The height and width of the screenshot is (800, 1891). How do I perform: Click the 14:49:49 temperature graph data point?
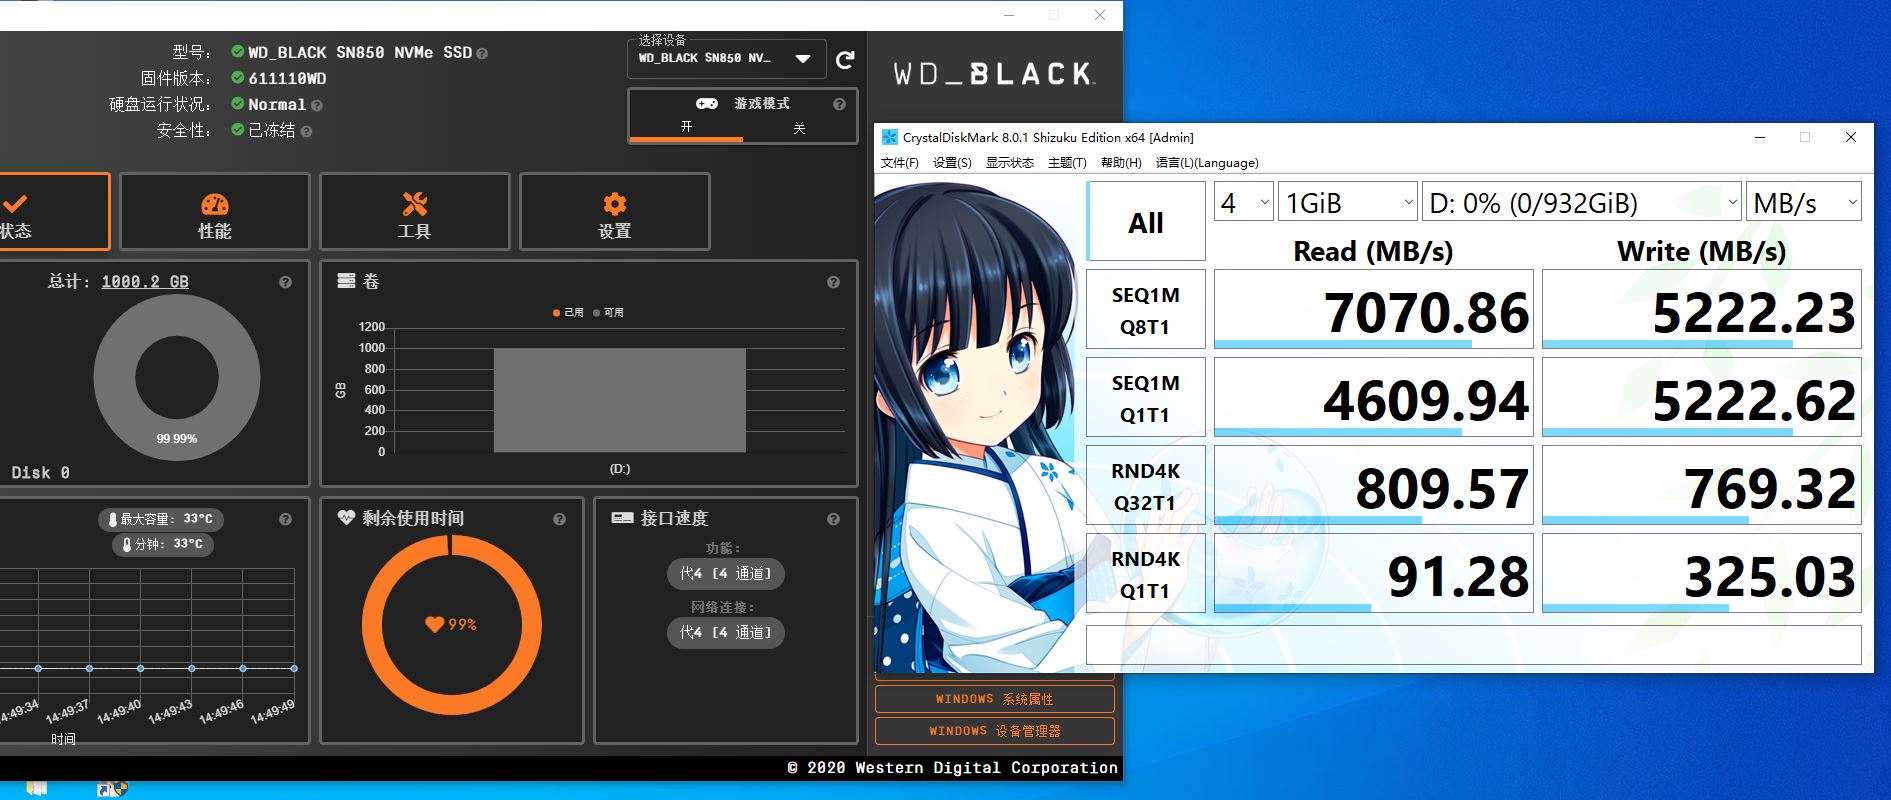pos(294,668)
